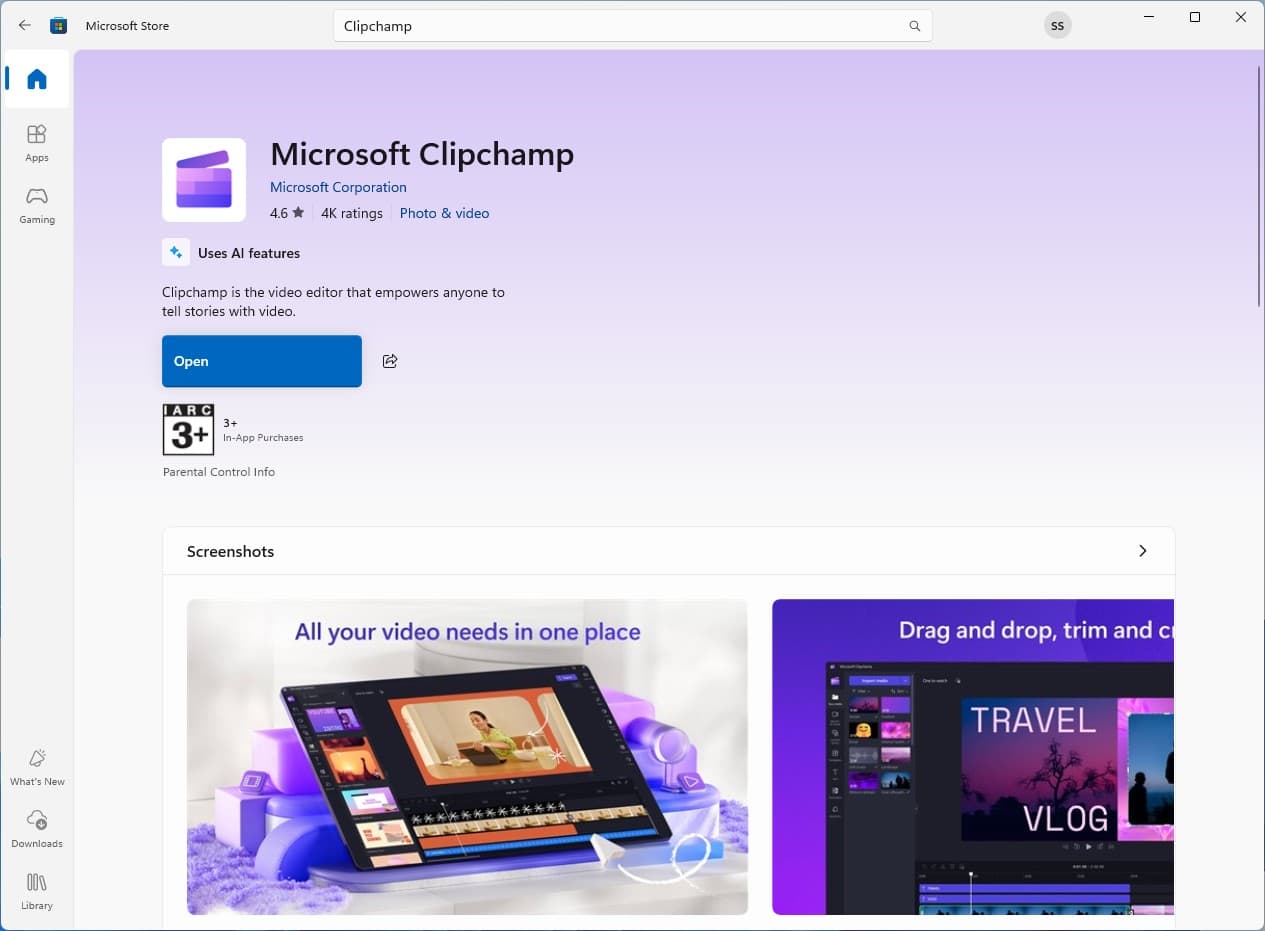Open the Home sidebar tab
The width and height of the screenshot is (1265, 931).
click(x=37, y=79)
